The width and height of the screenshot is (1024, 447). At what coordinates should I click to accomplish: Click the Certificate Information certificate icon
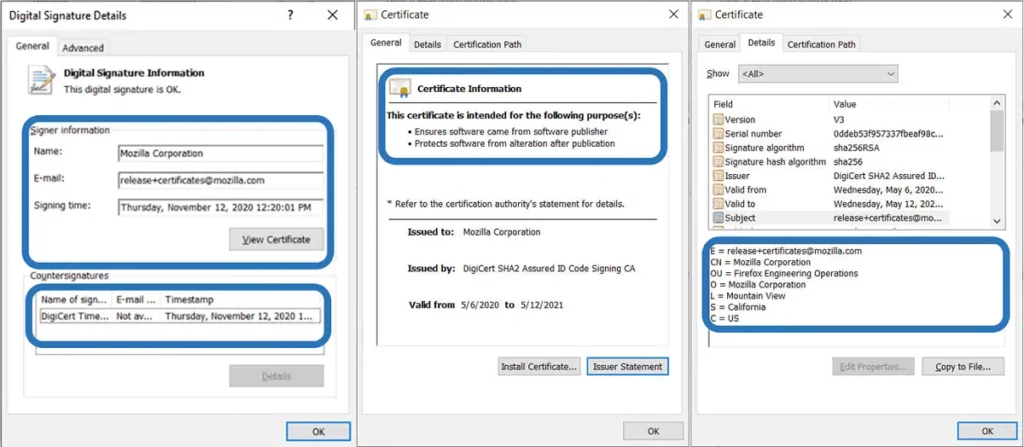400,88
